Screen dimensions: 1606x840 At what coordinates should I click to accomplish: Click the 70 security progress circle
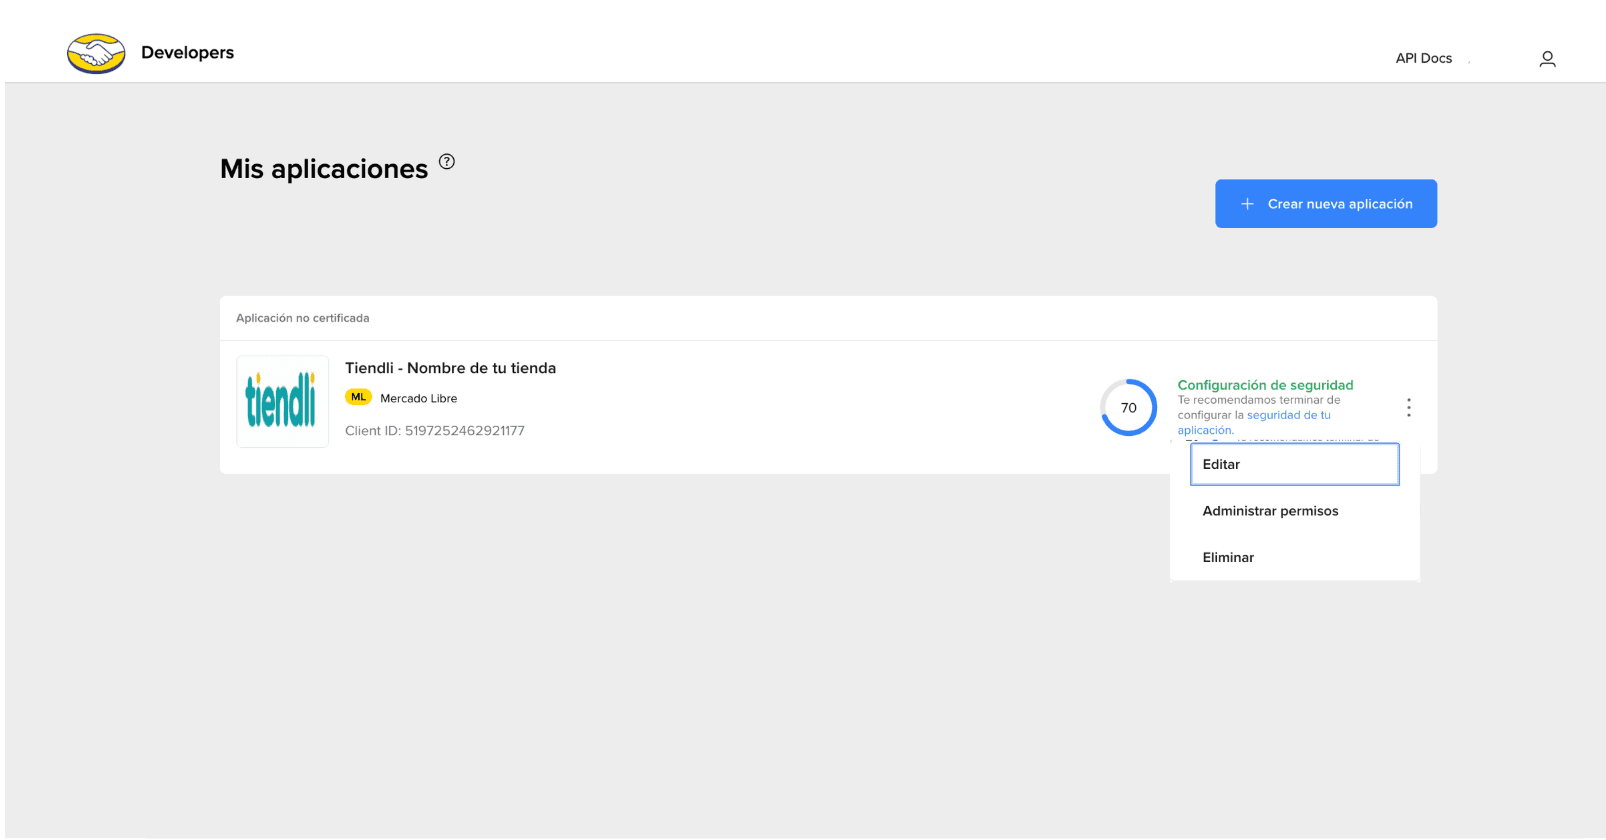point(1128,407)
